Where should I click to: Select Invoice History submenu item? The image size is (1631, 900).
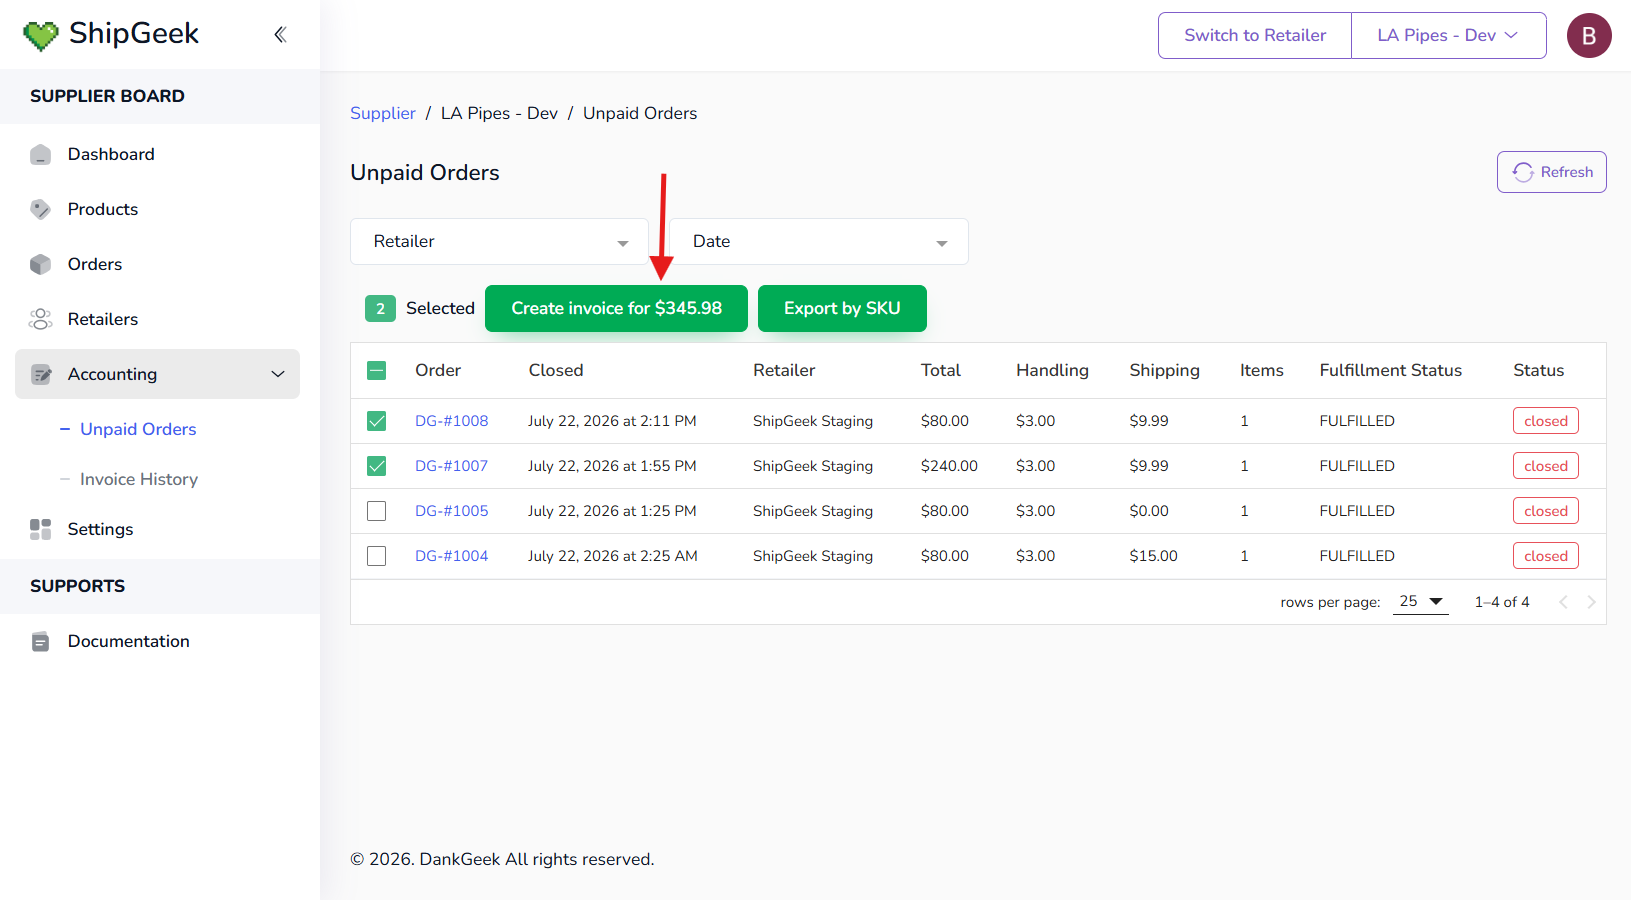point(139,479)
